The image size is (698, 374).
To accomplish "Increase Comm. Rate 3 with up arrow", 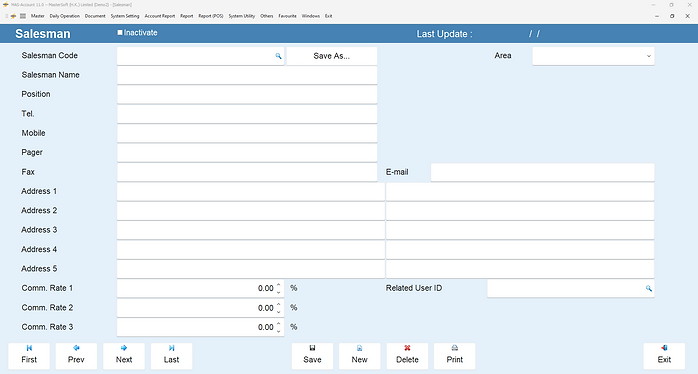I will pos(279,323).
